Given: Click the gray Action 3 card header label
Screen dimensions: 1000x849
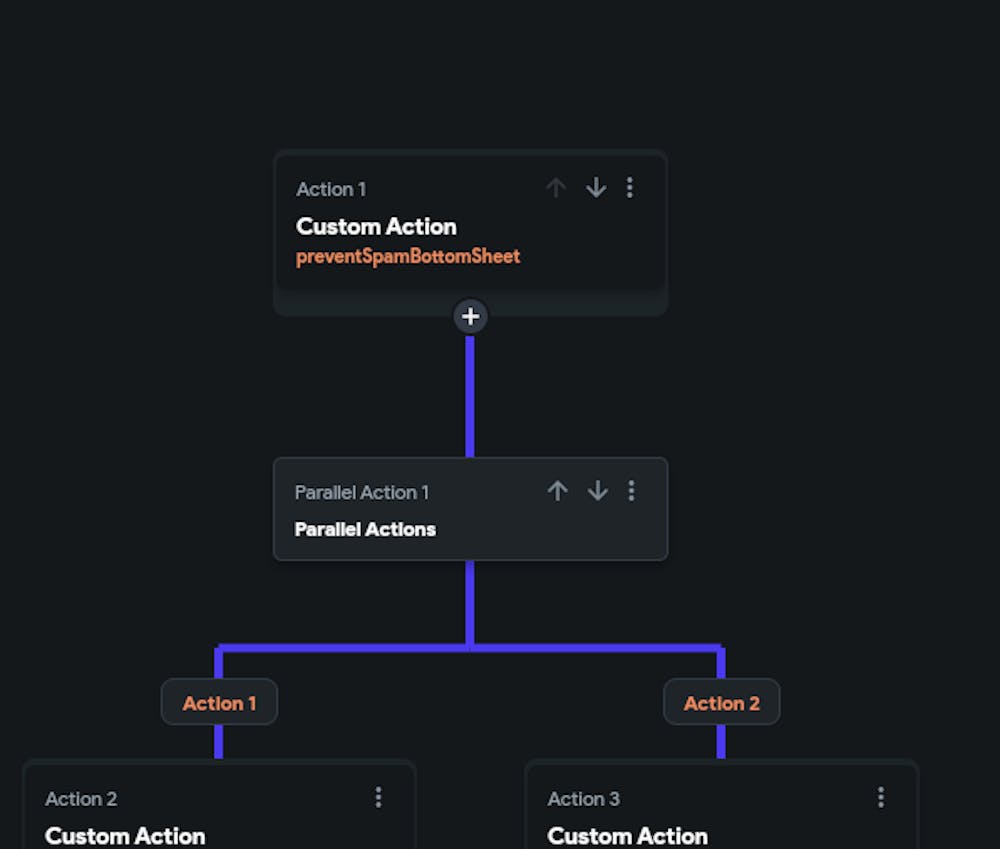Looking at the screenshot, I should point(584,799).
